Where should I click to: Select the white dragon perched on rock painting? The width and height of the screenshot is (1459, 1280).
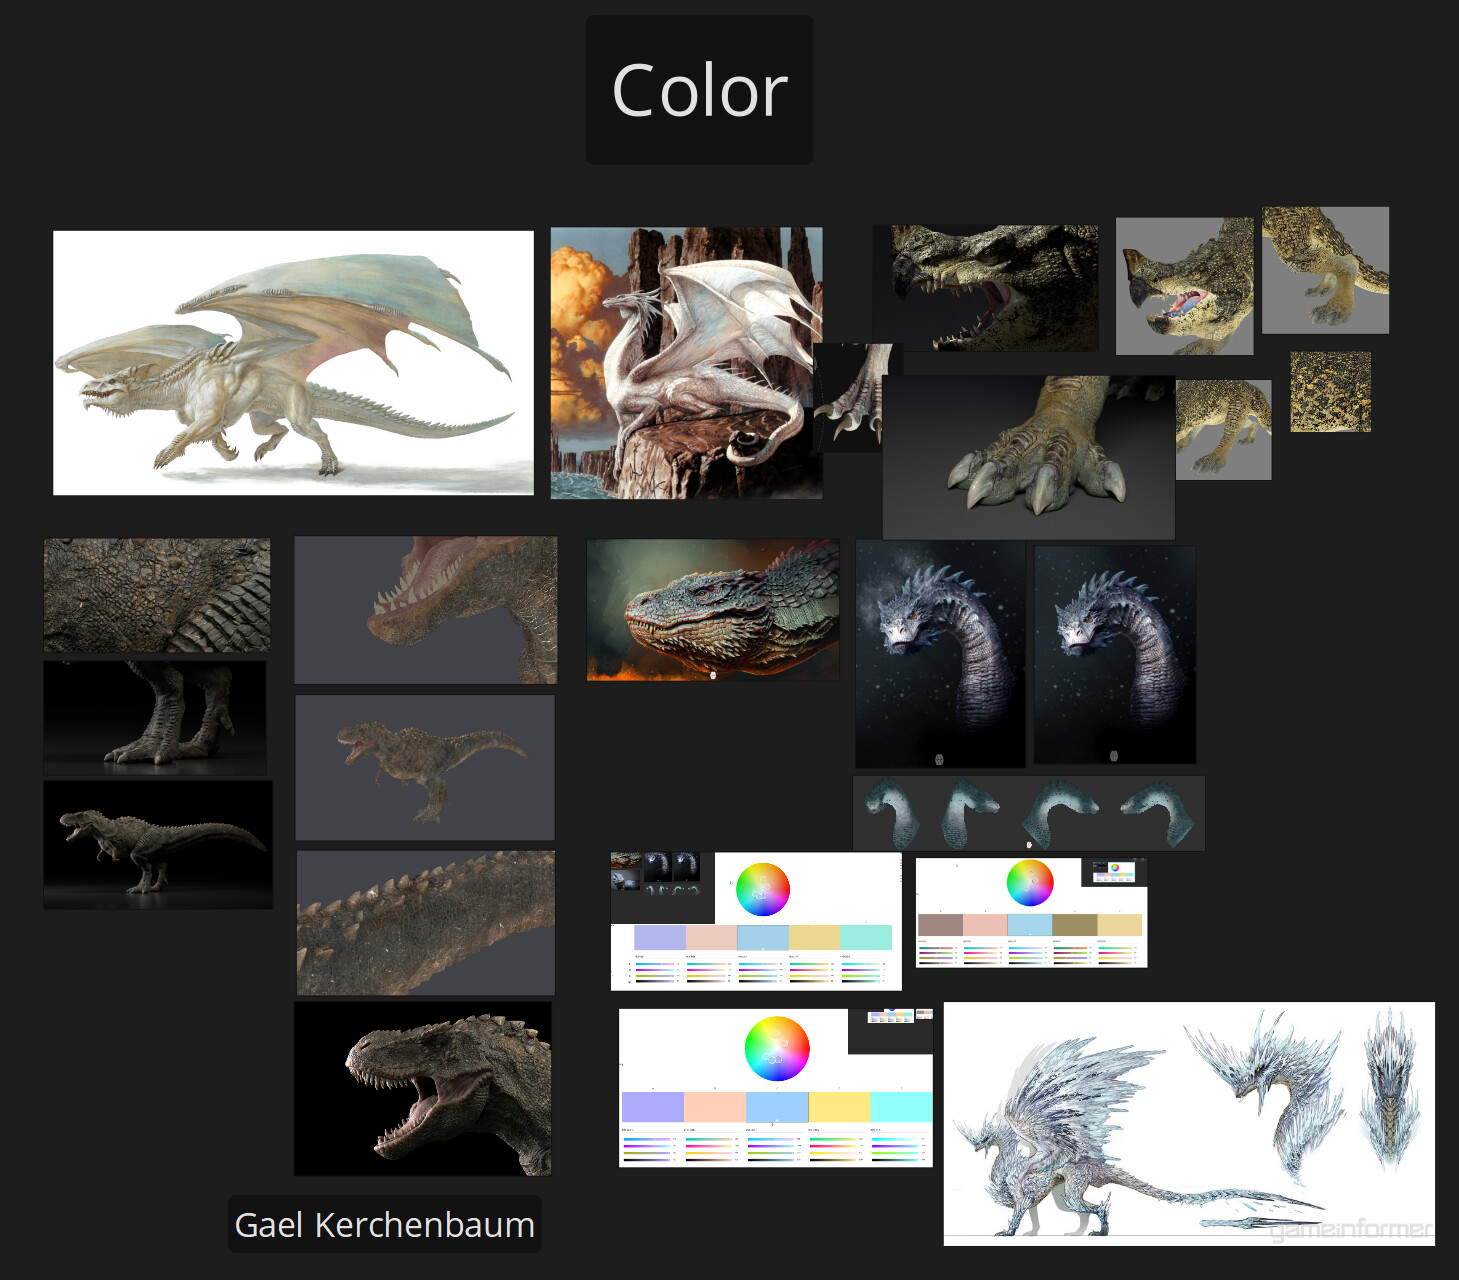(x=686, y=363)
